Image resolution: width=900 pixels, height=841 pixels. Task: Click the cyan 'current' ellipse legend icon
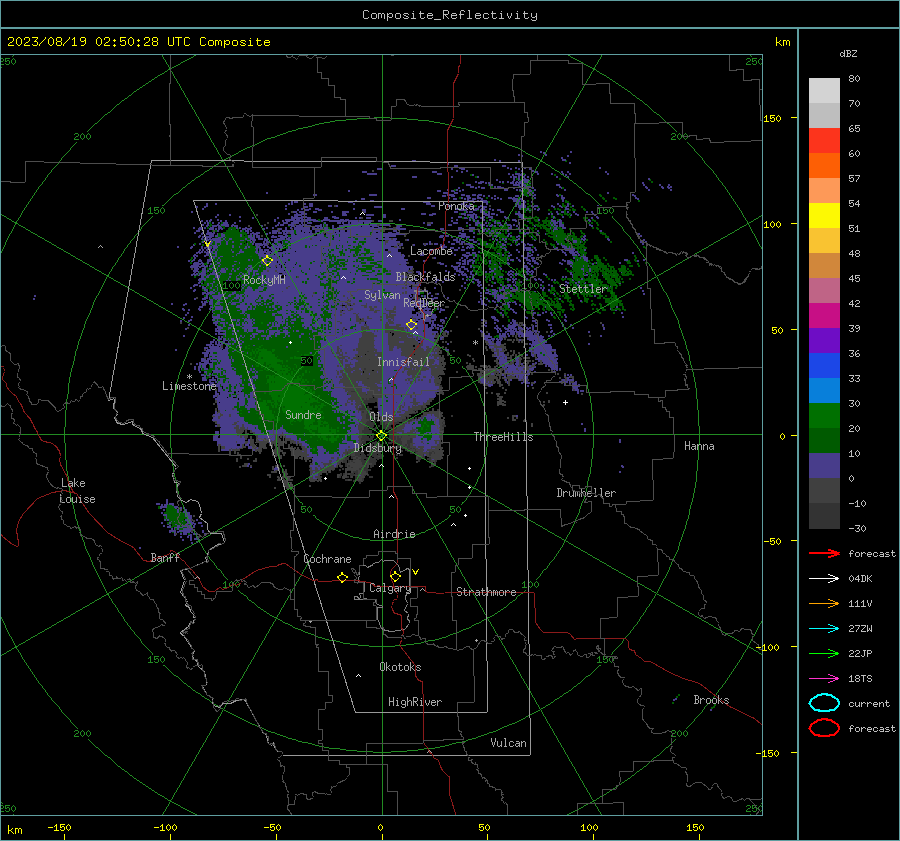(x=824, y=703)
